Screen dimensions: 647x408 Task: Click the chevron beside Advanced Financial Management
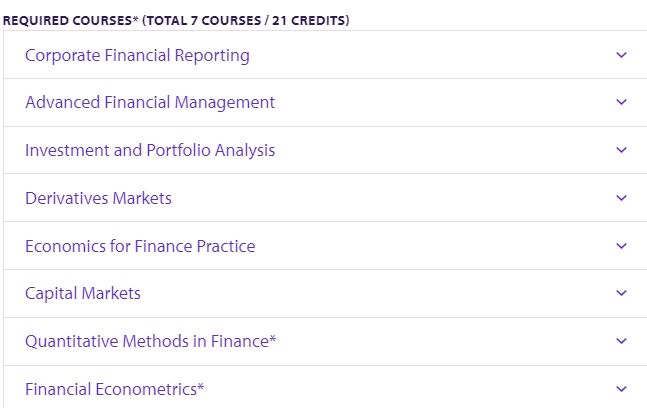pos(621,102)
